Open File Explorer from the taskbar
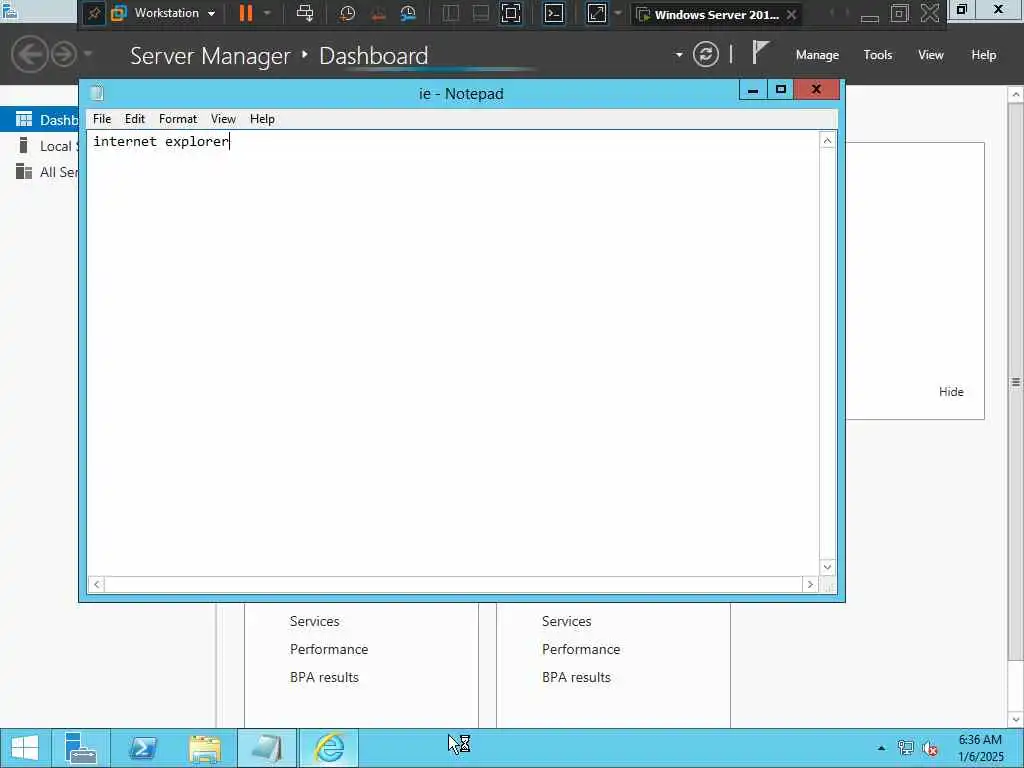 (x=204, y=748)
